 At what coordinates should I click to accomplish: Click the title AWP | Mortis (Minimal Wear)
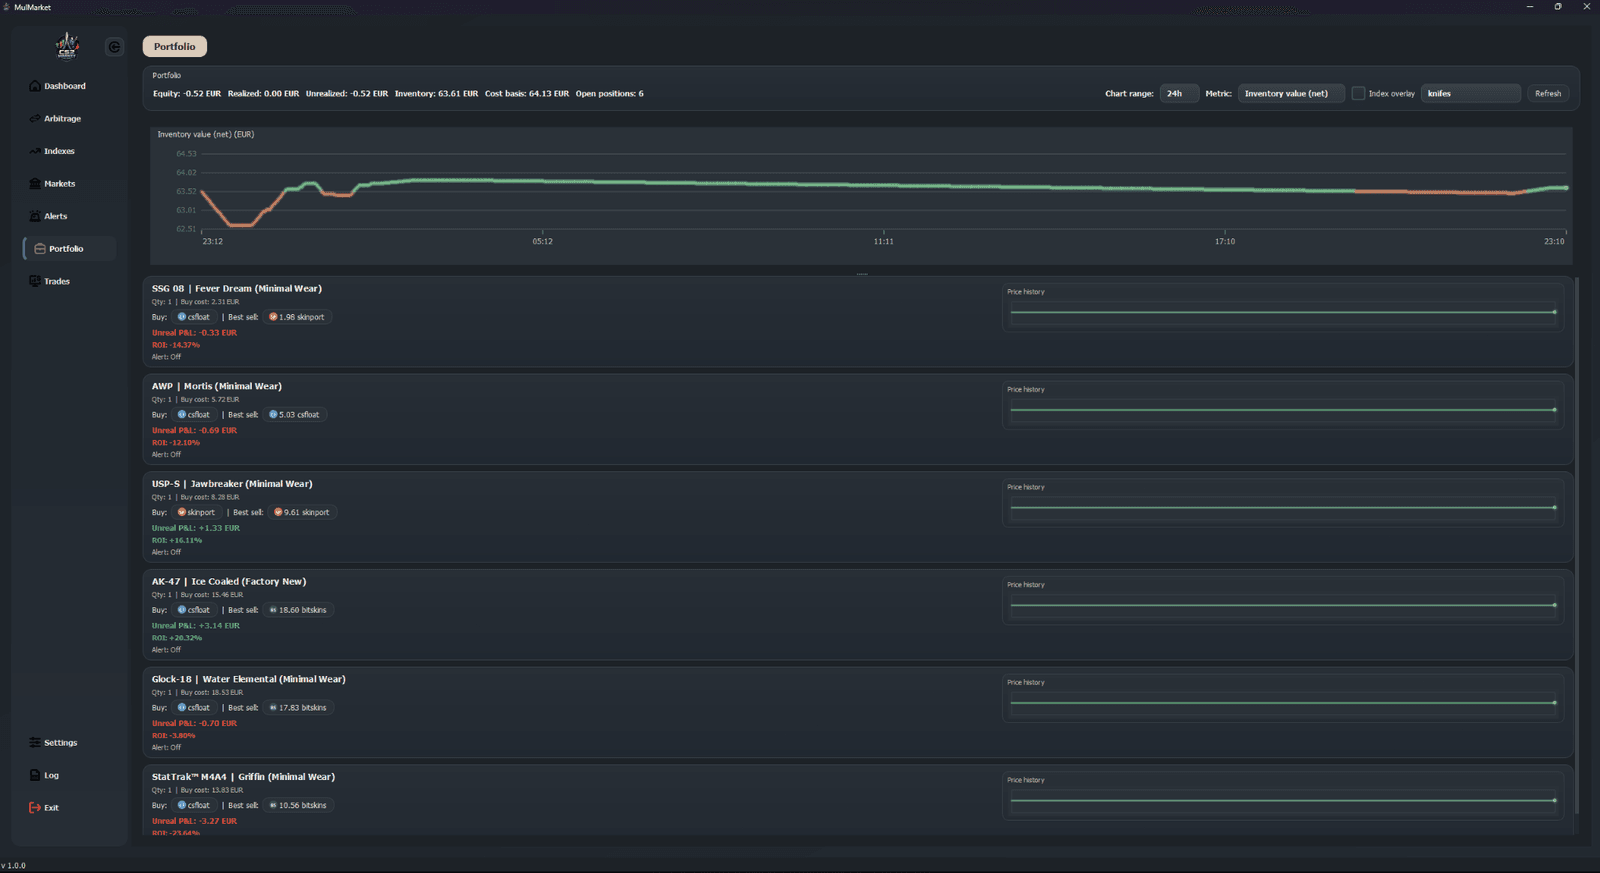pyautogui.click(x=217, y=386)
